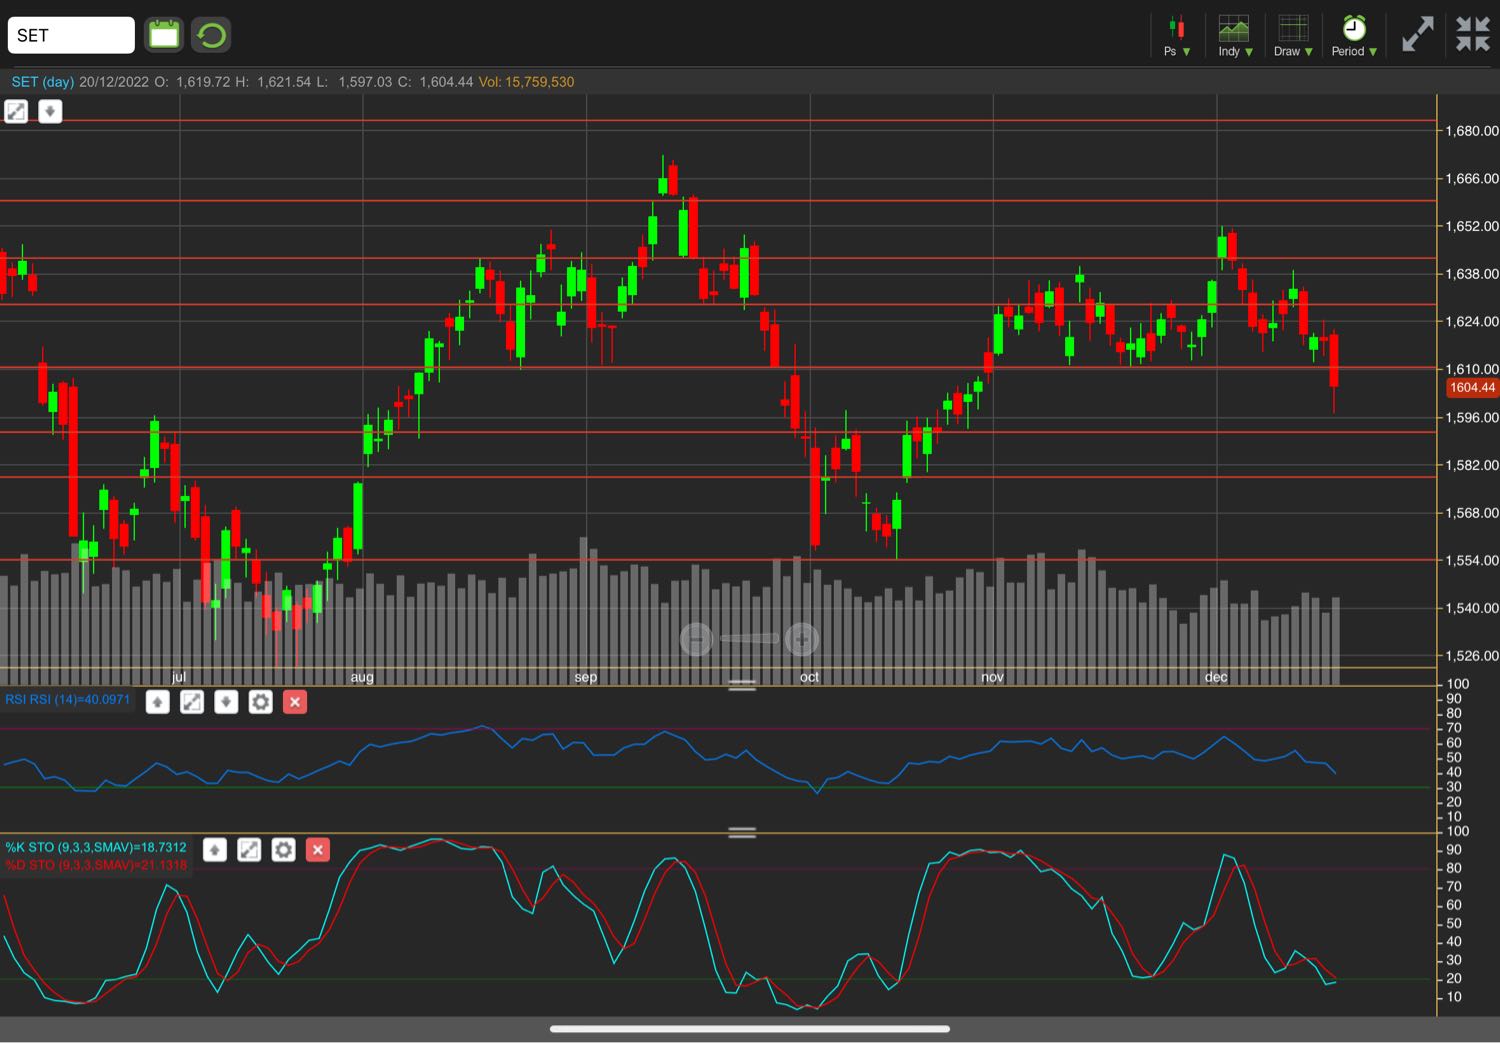Viewport: 1500px width, 1043px height.
Task: Click the C: 1,604.44 close value in header
Action: click(x=435, y=82)
